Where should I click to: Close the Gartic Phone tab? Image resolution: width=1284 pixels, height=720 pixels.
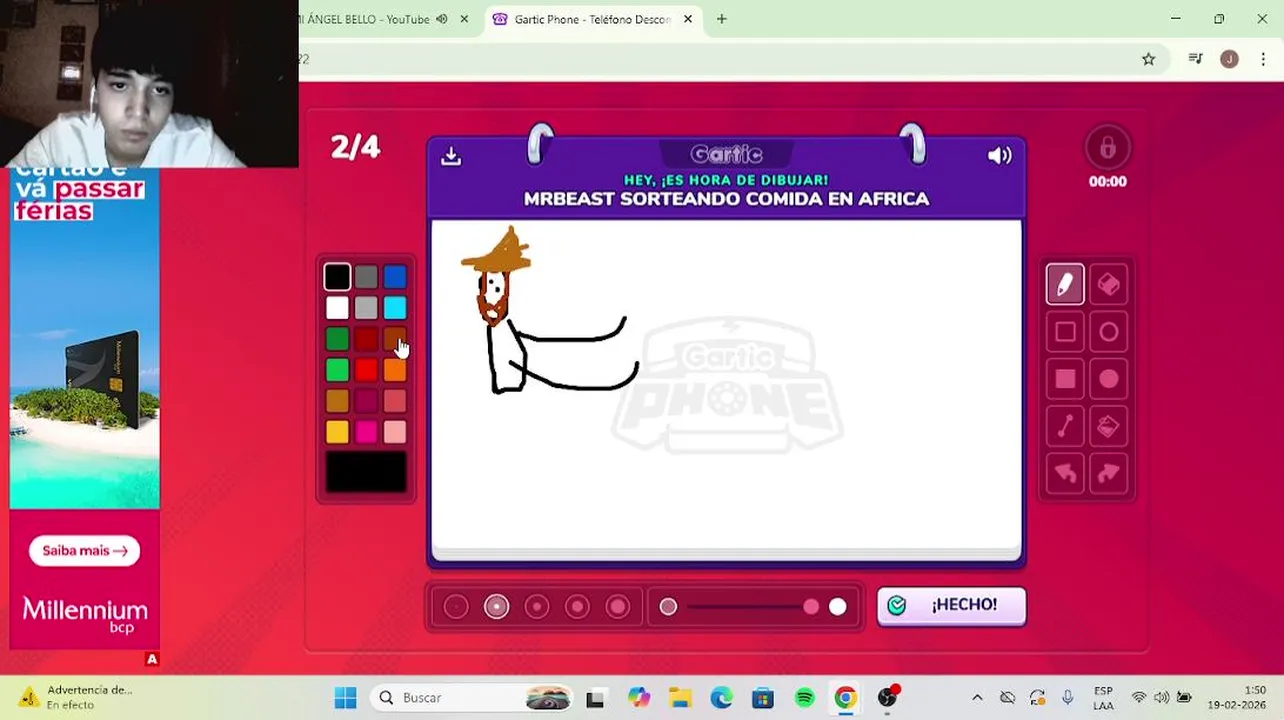click(x=688, y=19)
